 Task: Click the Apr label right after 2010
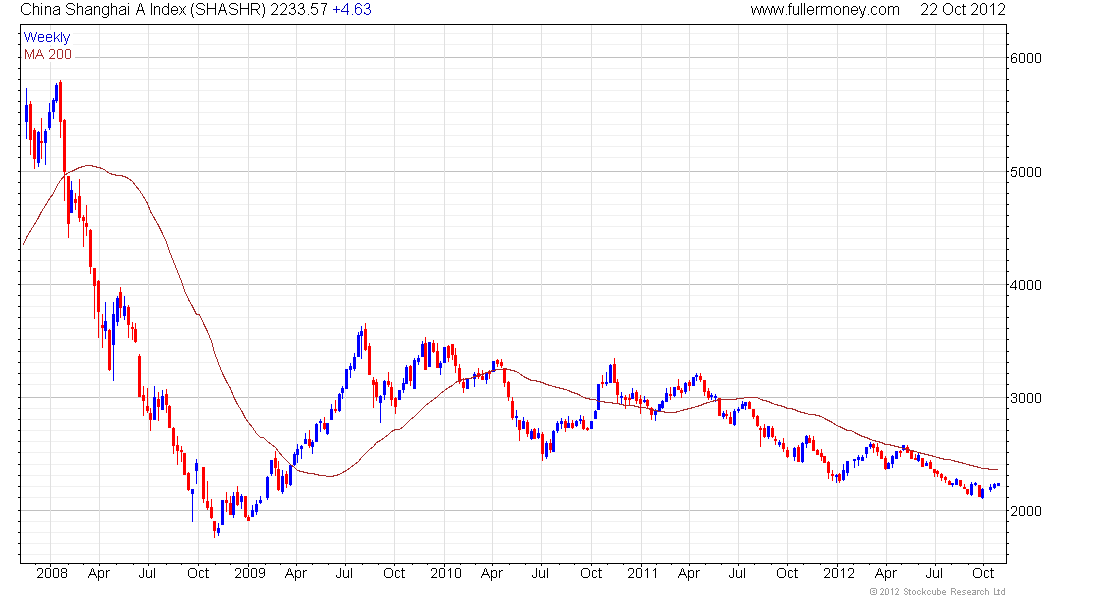tap(492, 573)
